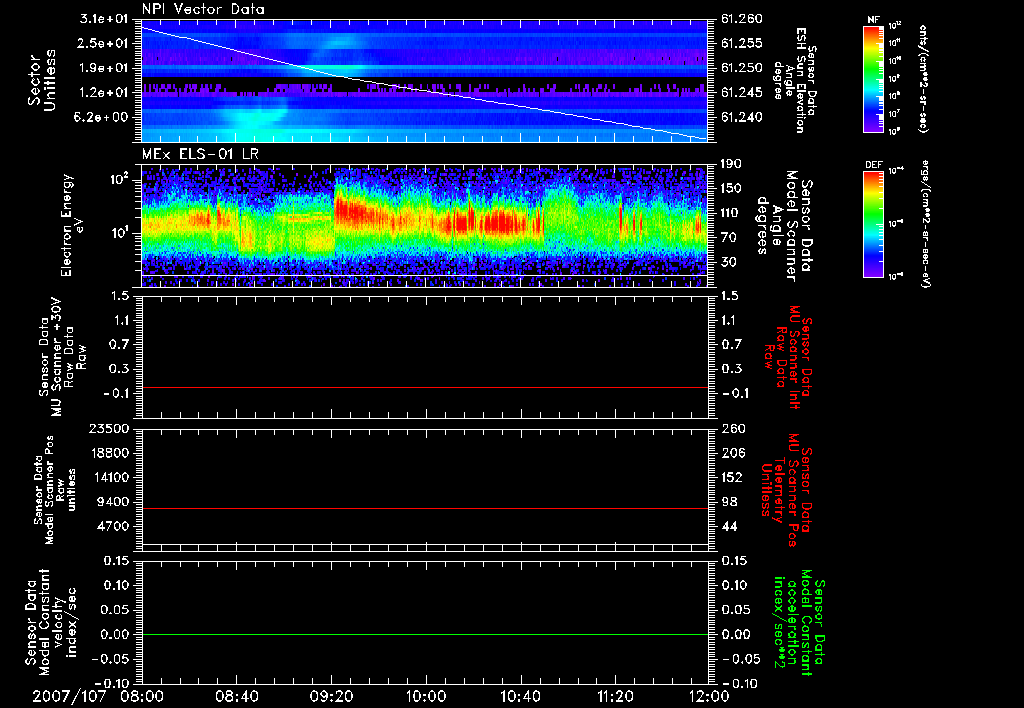Click the 'Model Scanner Angle degrees' label

pos(784,226)
